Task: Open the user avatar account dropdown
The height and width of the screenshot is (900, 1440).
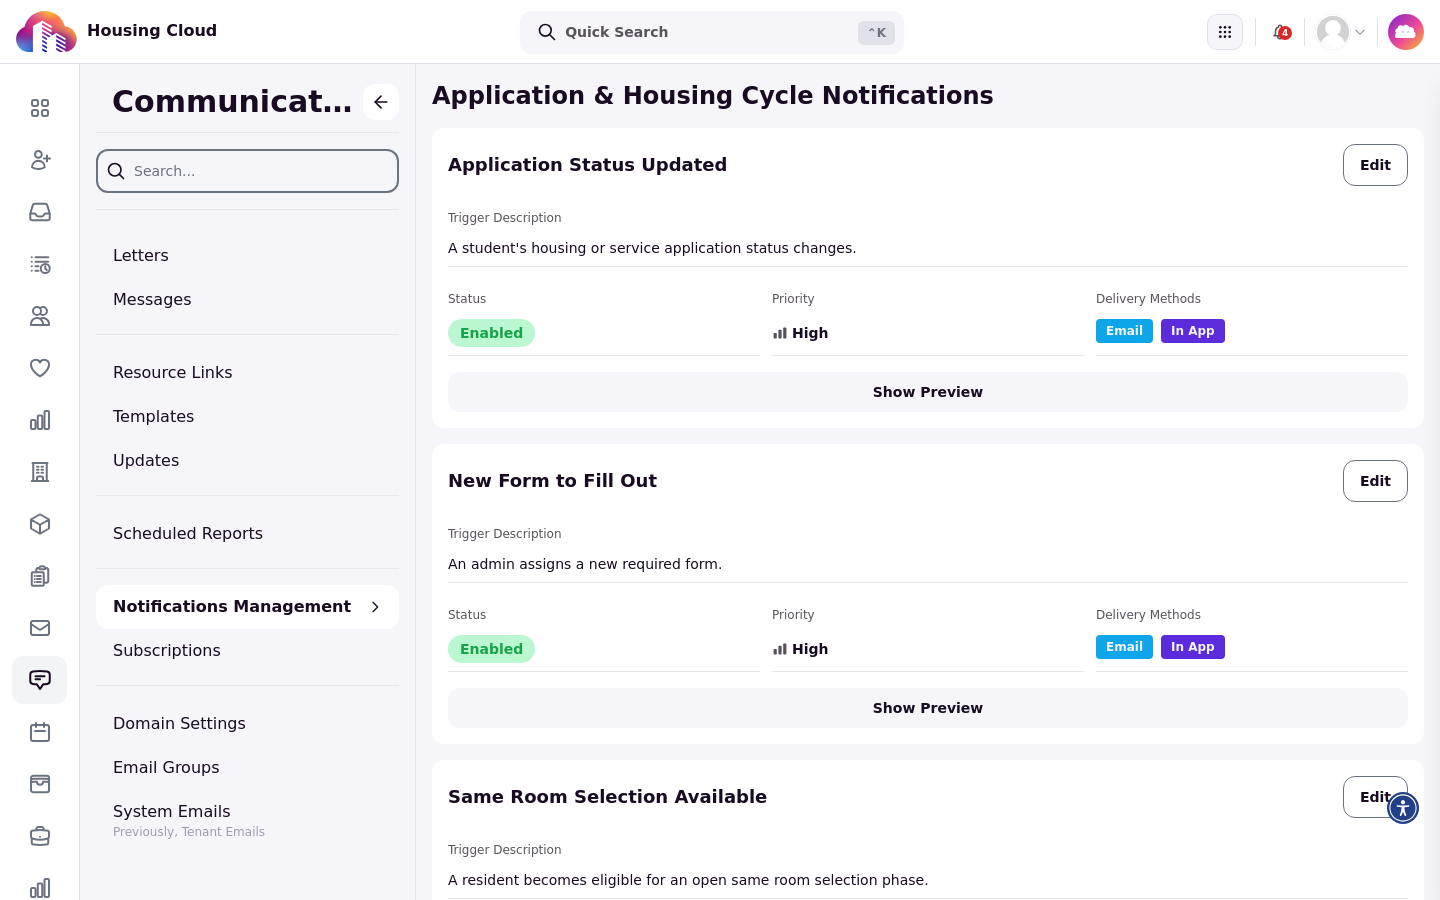Action: [1341, 32]
